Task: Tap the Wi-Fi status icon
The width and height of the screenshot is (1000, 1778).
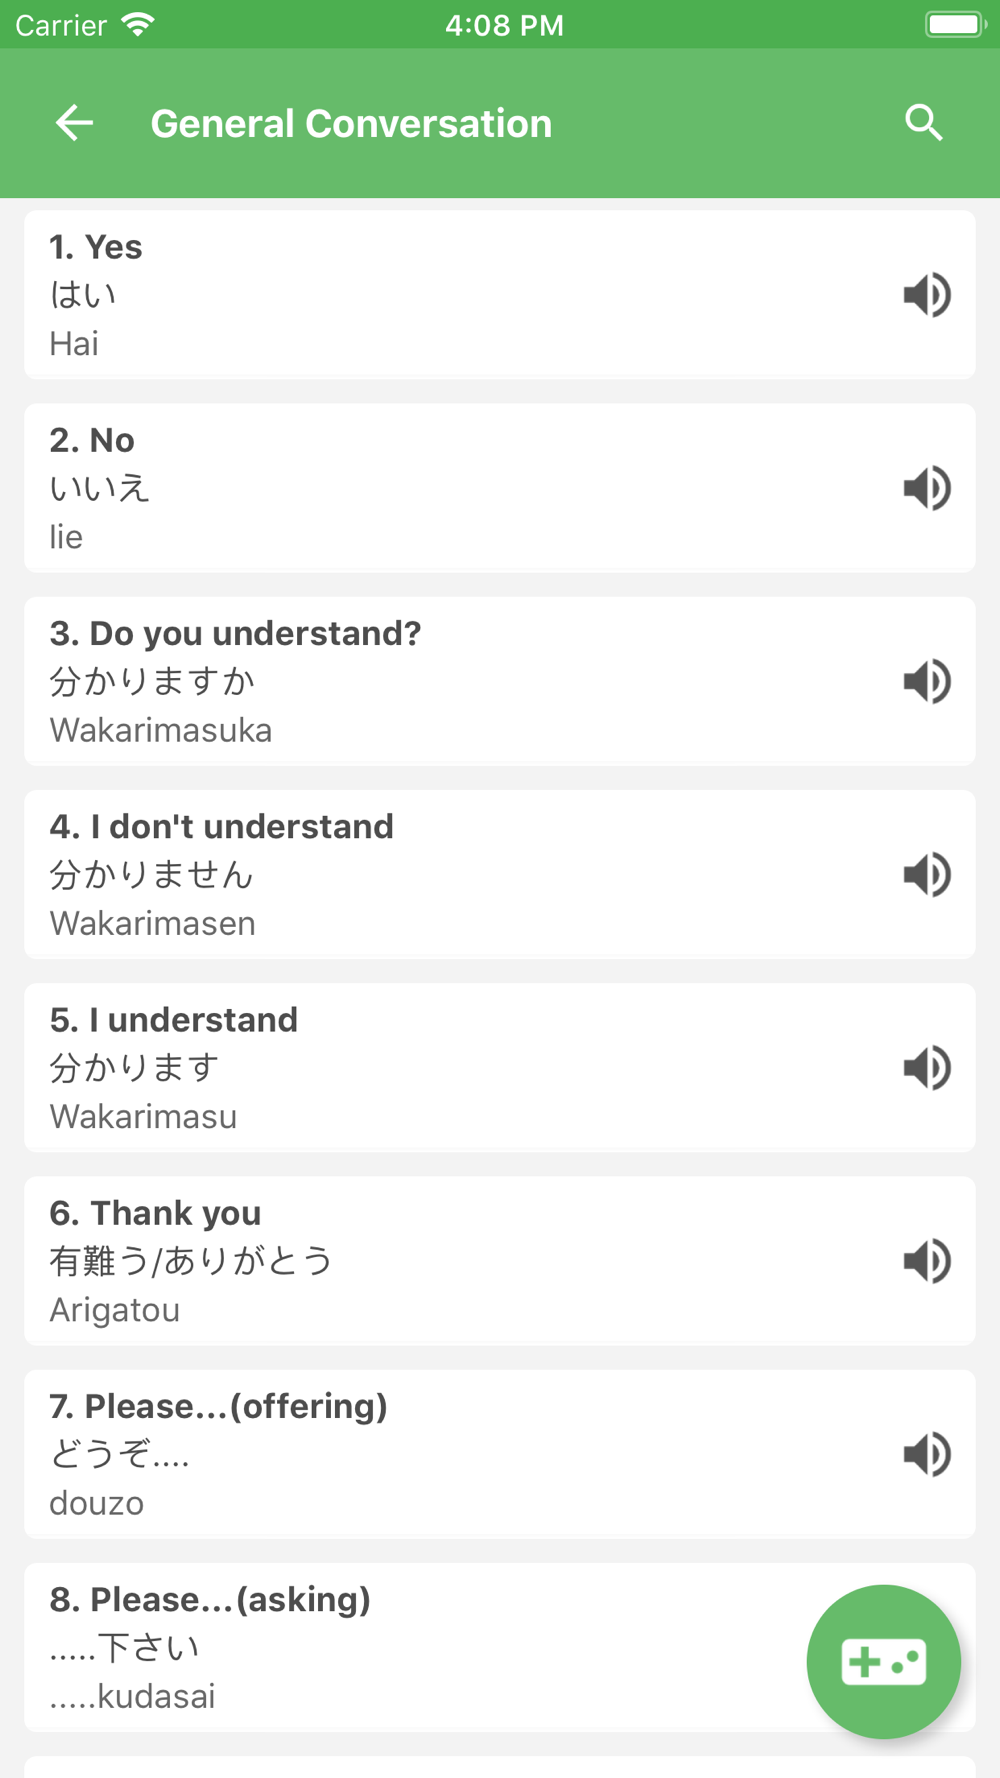Action: point(137,24)
